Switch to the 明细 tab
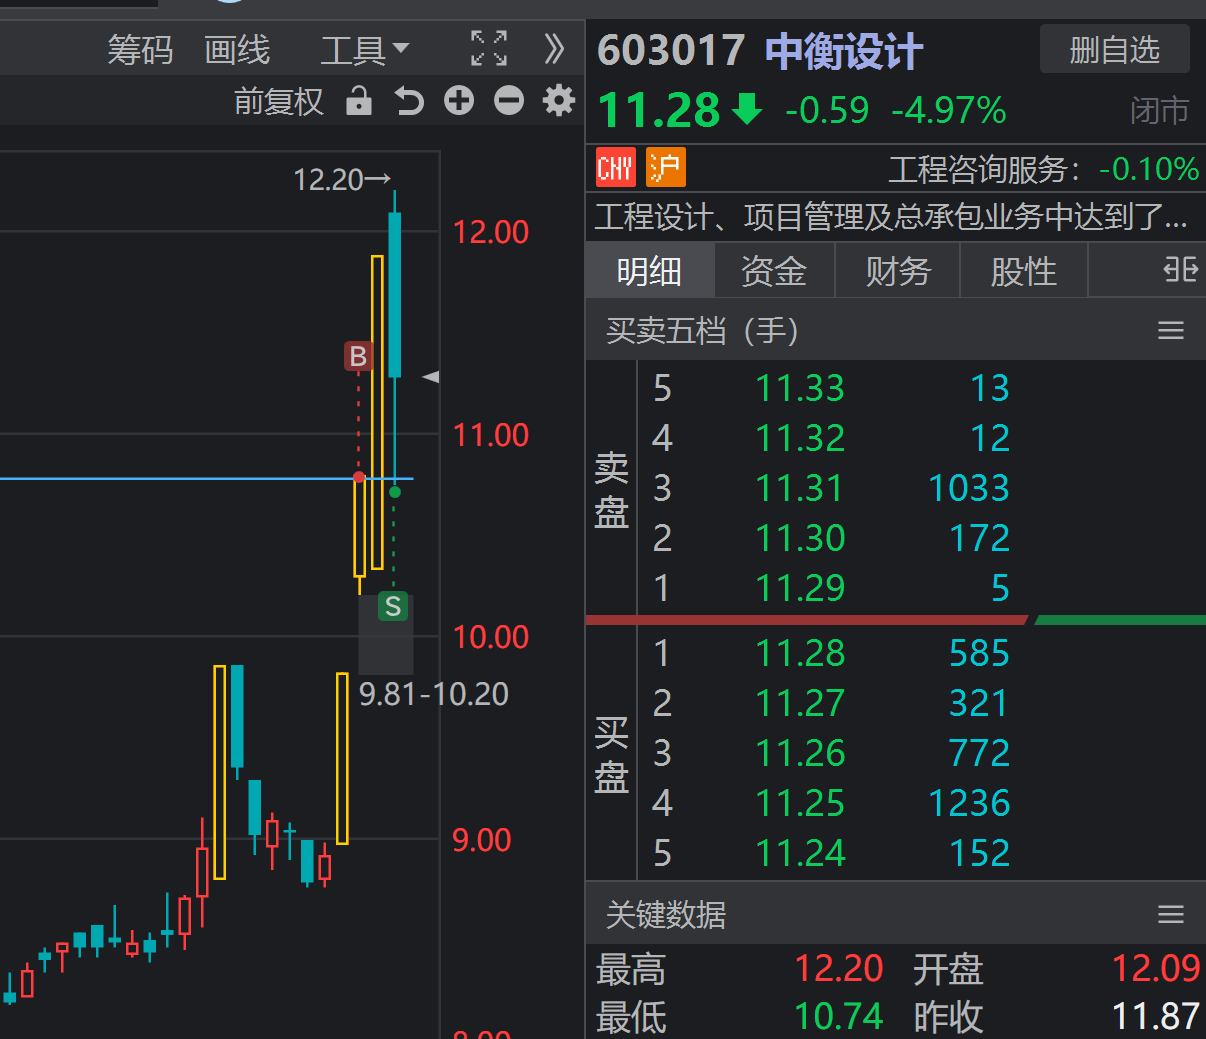 coord(650,271)
